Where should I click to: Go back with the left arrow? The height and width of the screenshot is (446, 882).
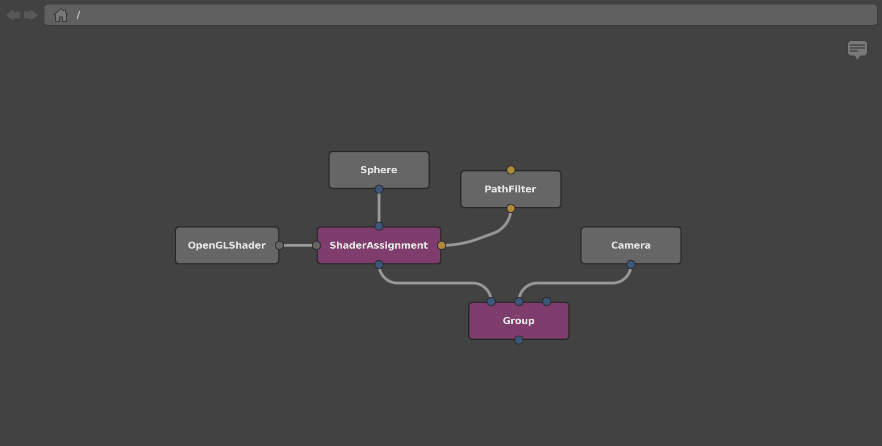[x=13, y=15]
